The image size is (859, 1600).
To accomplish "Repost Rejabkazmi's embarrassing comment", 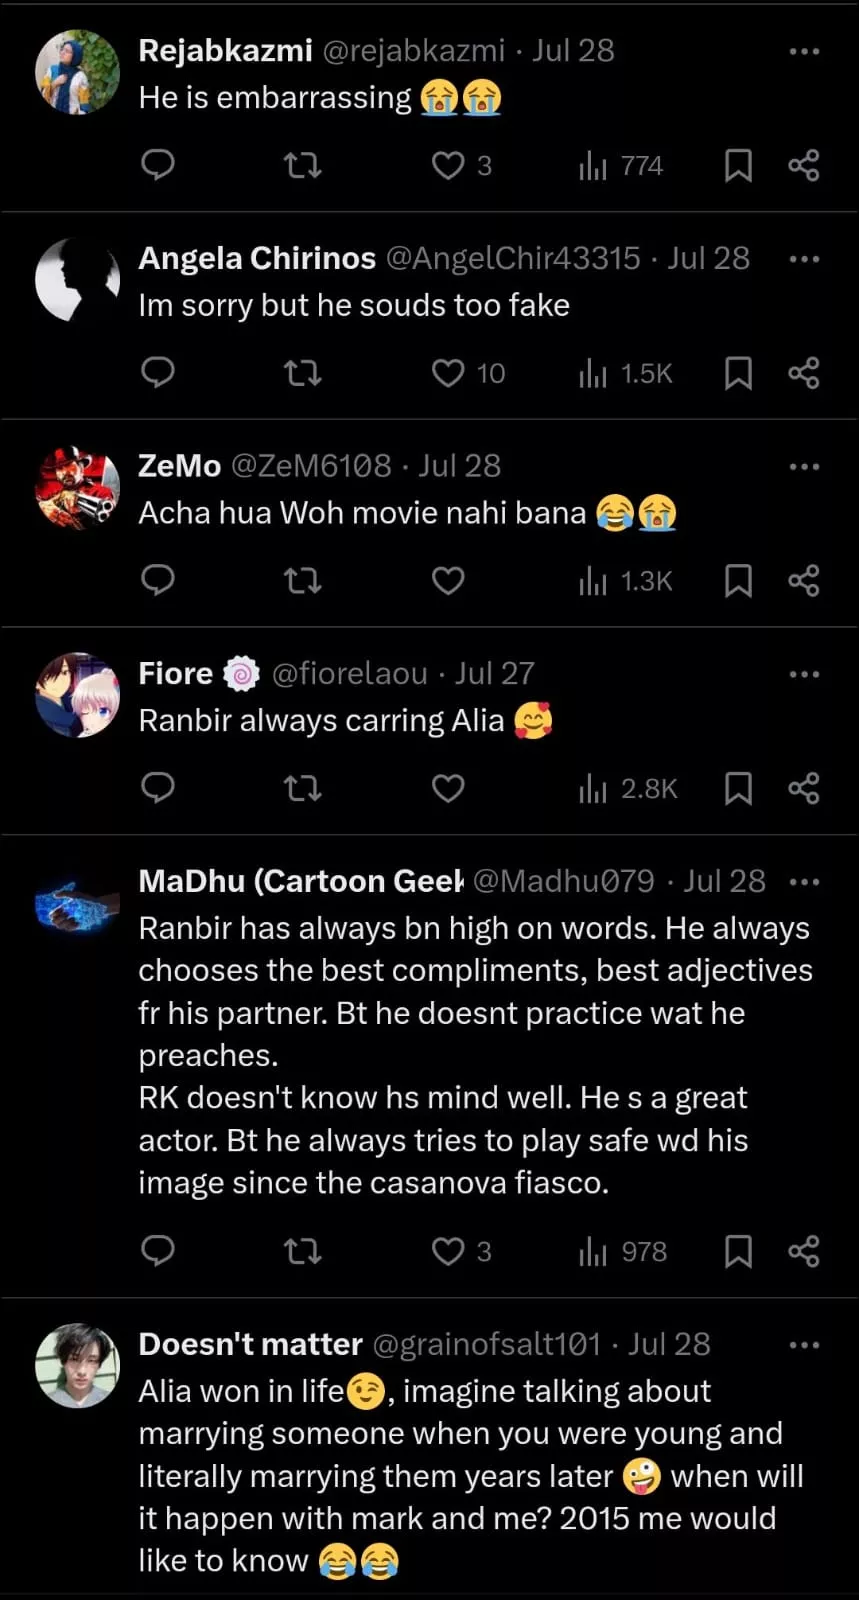I will pyautogui.click(x=302, y=165).
